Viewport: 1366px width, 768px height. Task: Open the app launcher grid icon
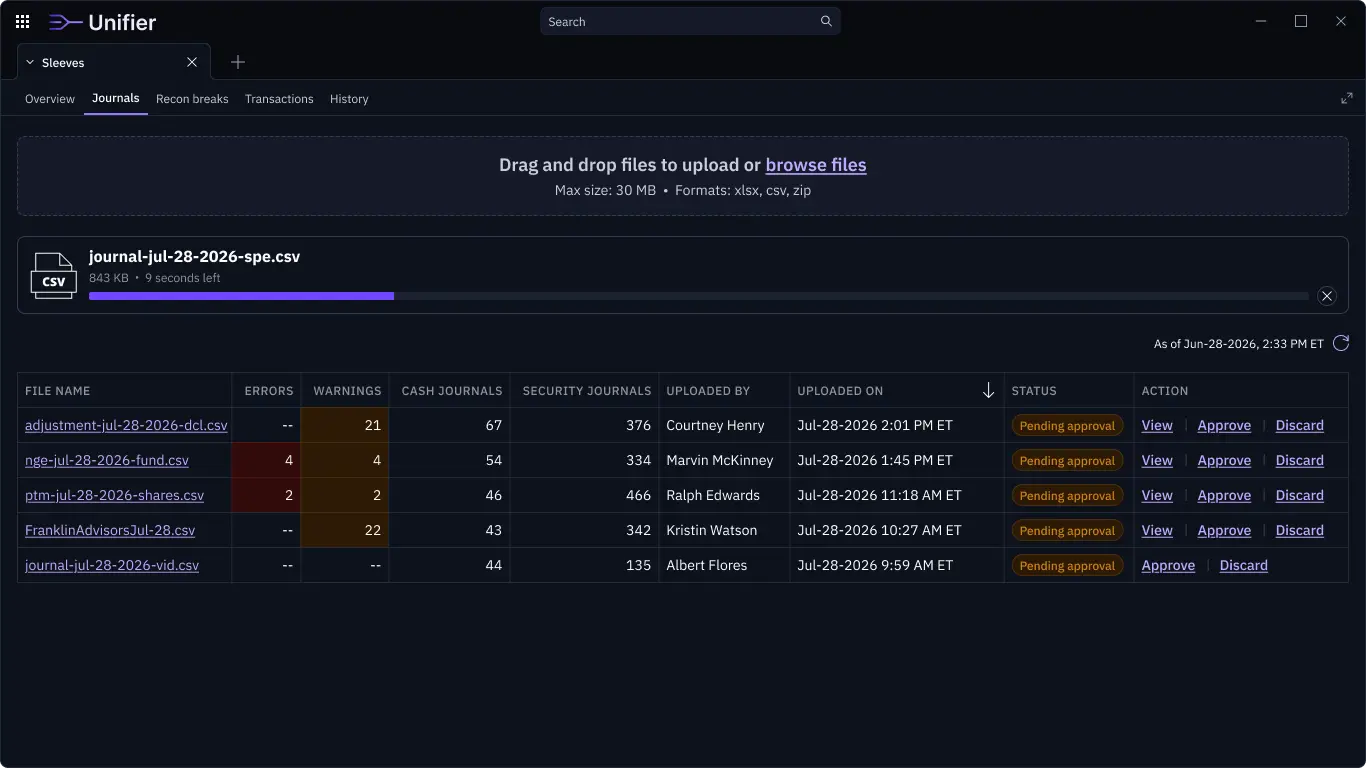pyautogui.click(x=22, y=21)
